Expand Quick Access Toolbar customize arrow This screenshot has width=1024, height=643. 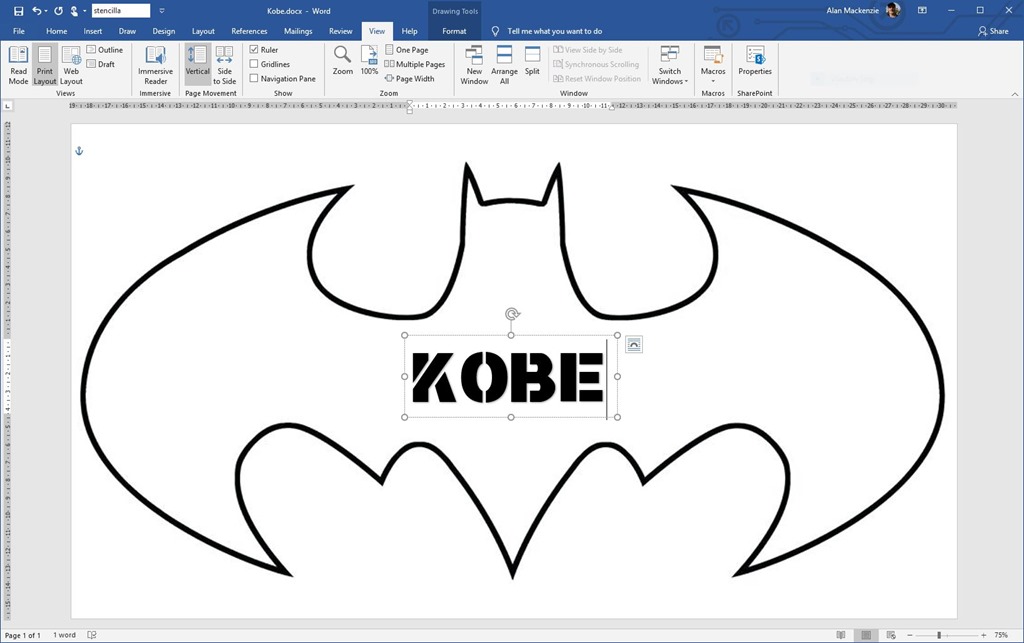click(162, 11)
